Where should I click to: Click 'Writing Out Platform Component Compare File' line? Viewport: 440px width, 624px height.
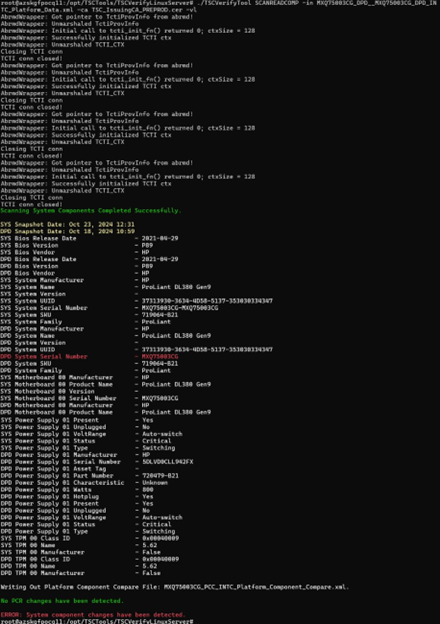175,587
